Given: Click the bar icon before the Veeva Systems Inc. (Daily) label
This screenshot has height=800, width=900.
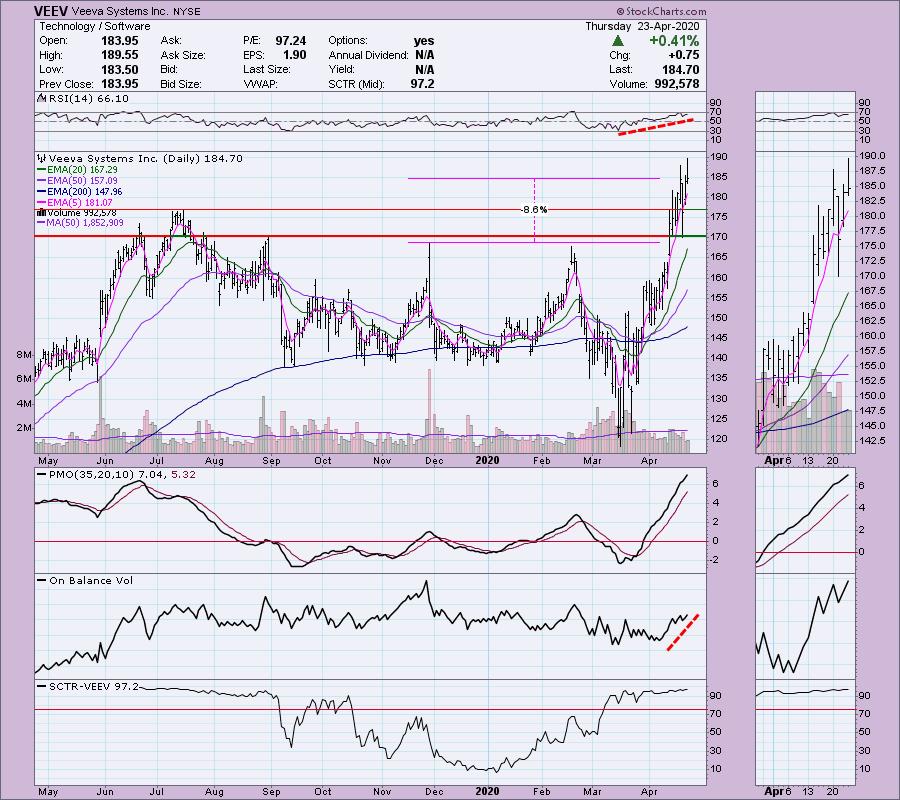Looking at the screenshot, I should (x=42, y=158).
